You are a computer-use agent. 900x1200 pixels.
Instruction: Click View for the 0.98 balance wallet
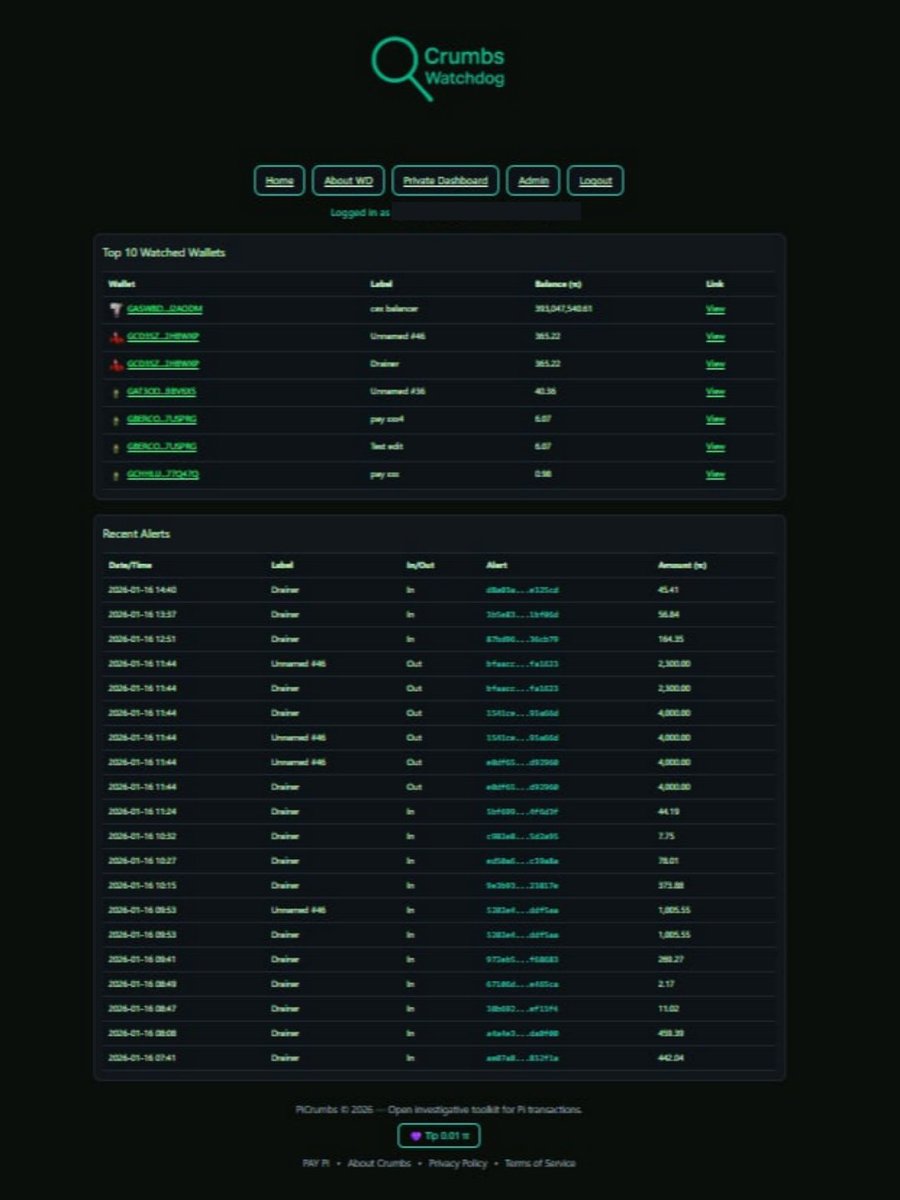coord(716,474)
